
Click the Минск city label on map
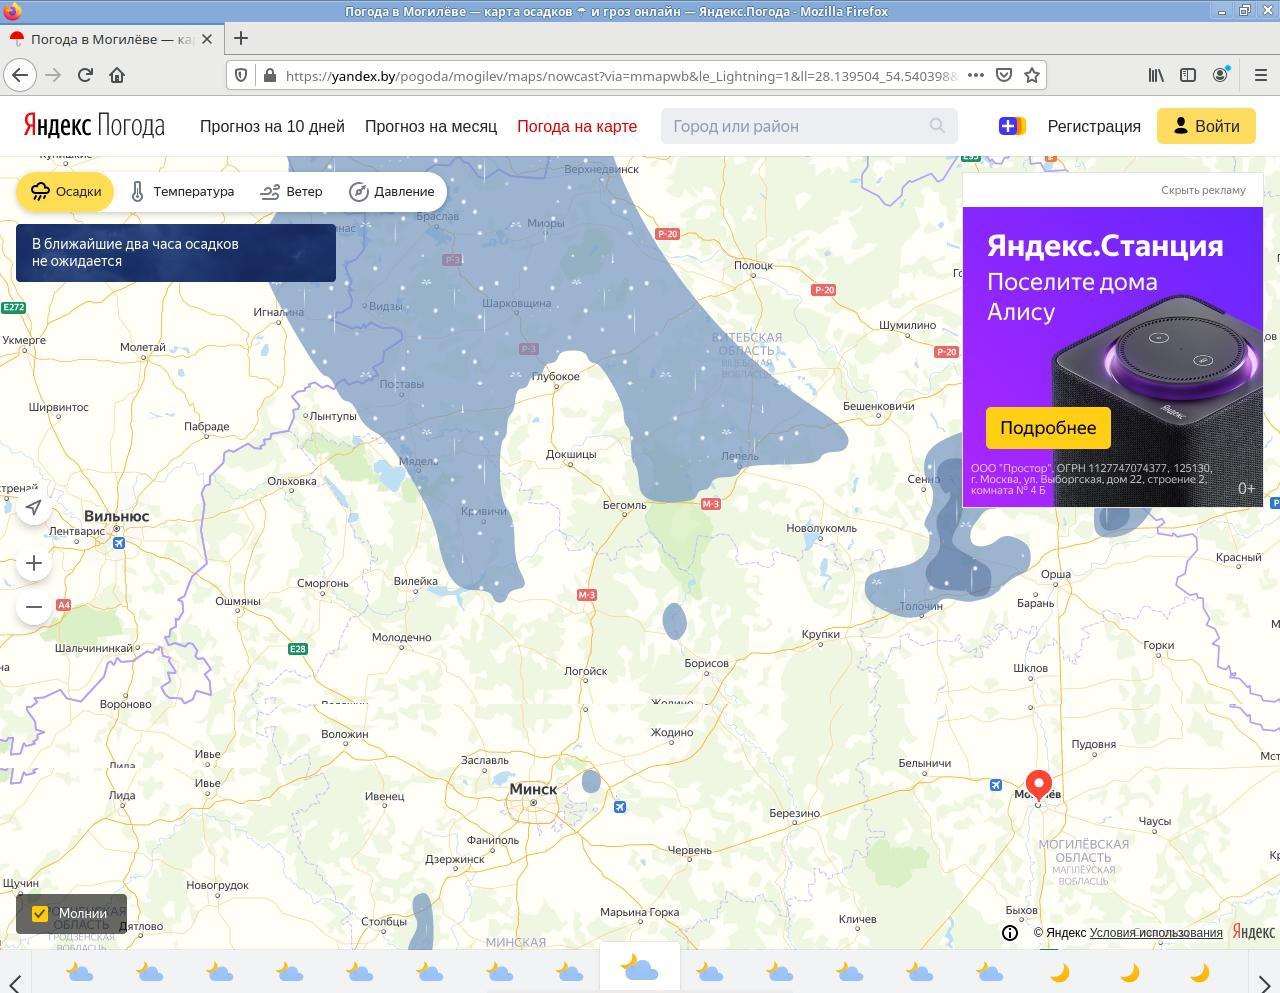pos(533,789)
